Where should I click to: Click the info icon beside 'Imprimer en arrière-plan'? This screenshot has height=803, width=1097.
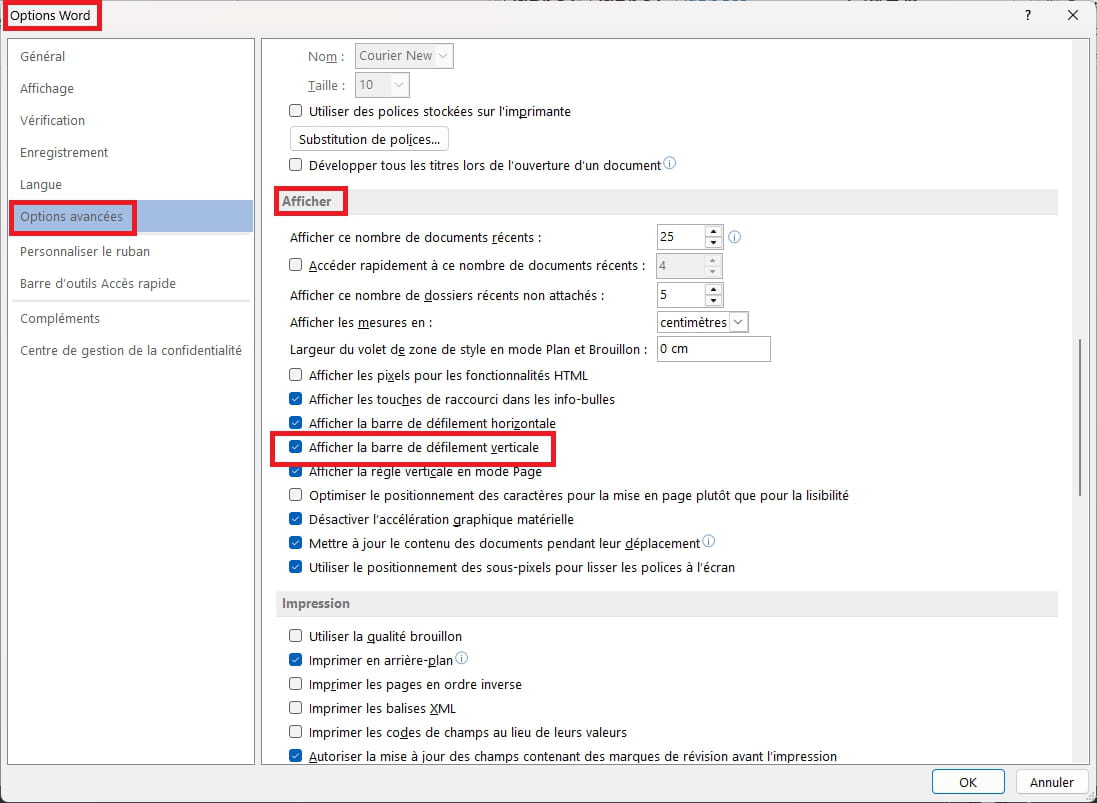coord(461,658)
